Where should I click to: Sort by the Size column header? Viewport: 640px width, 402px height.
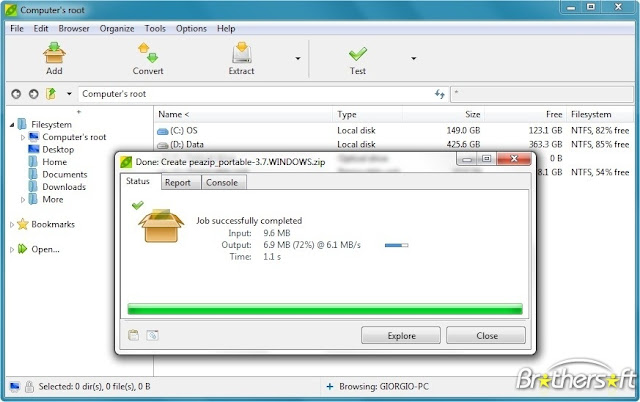(444, 115)
